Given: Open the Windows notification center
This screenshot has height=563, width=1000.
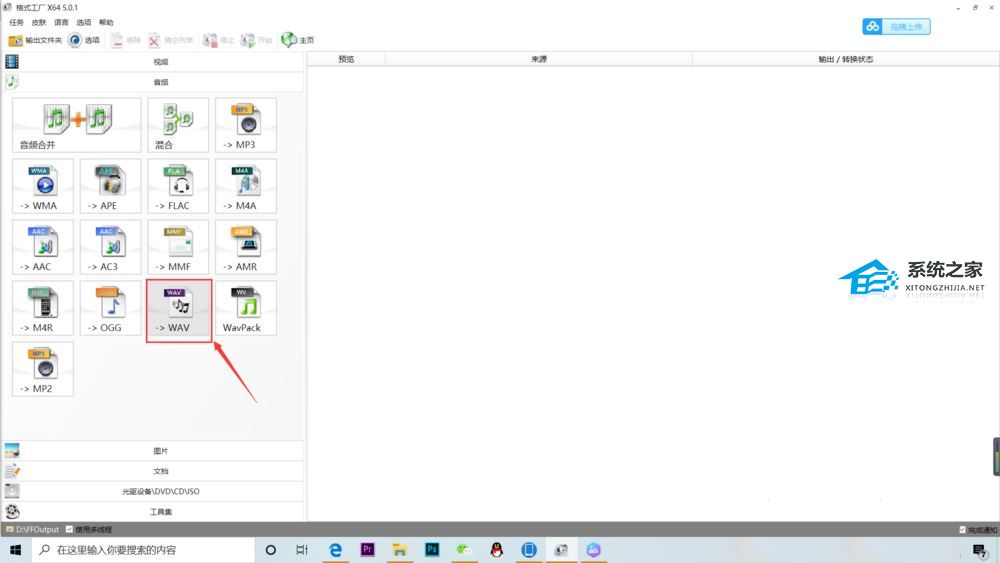Looking at the screenshot, I should pyautogui.click(x=980, y=550).
